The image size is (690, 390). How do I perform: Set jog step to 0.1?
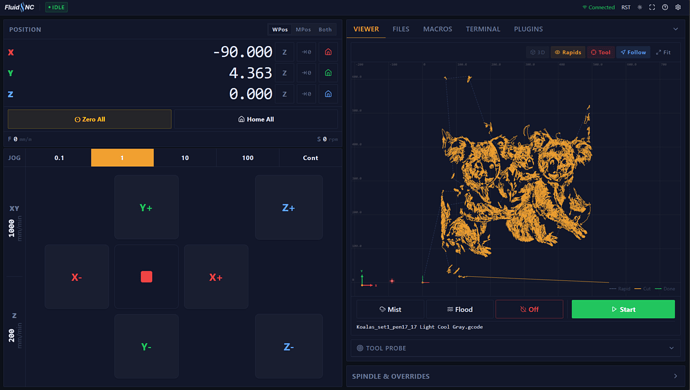tap(59, 158)
